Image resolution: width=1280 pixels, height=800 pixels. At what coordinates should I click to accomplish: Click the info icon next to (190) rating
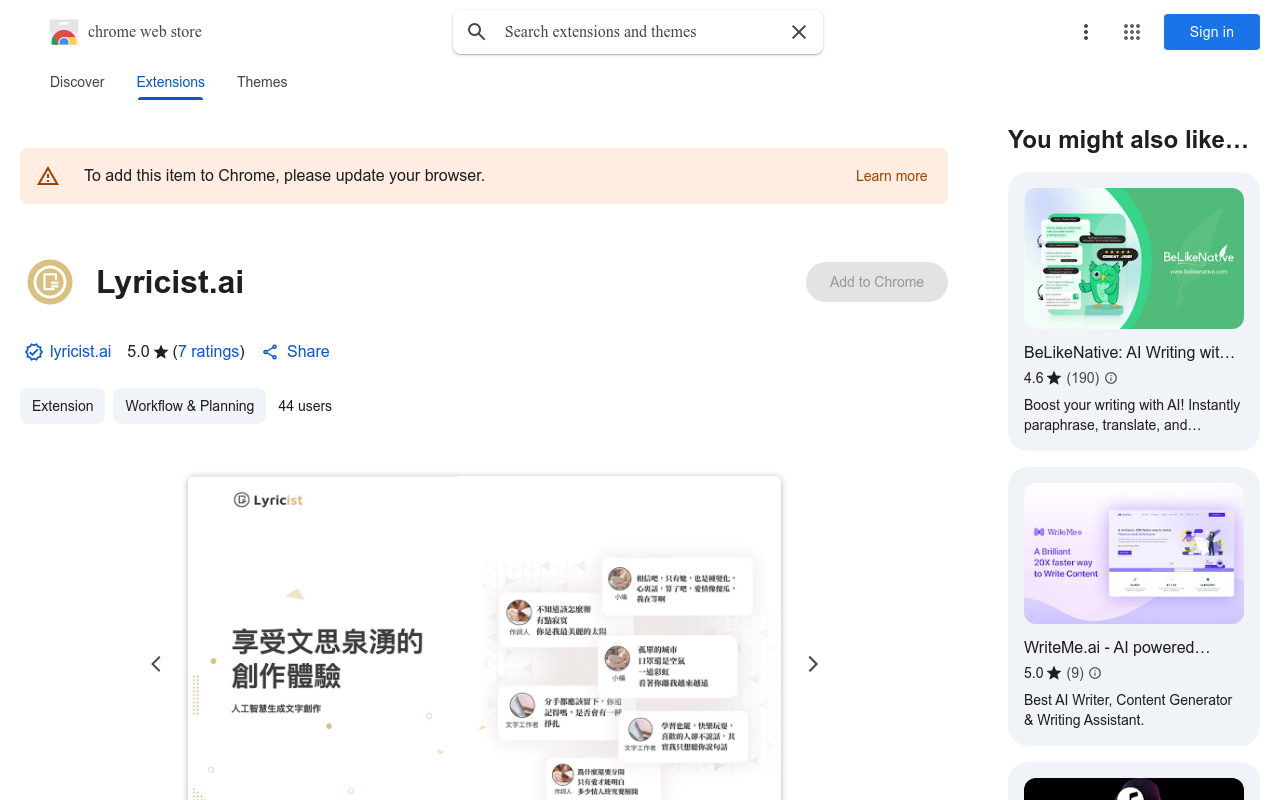click(1111, 378)
